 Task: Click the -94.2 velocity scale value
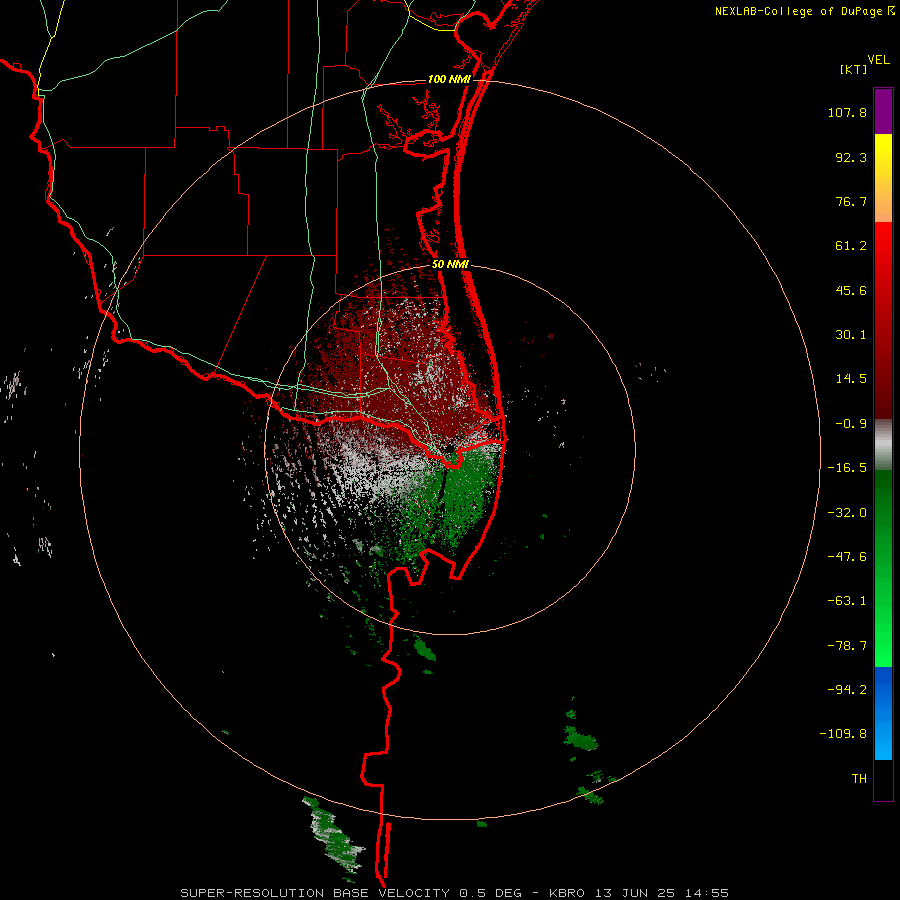(847, 689)
